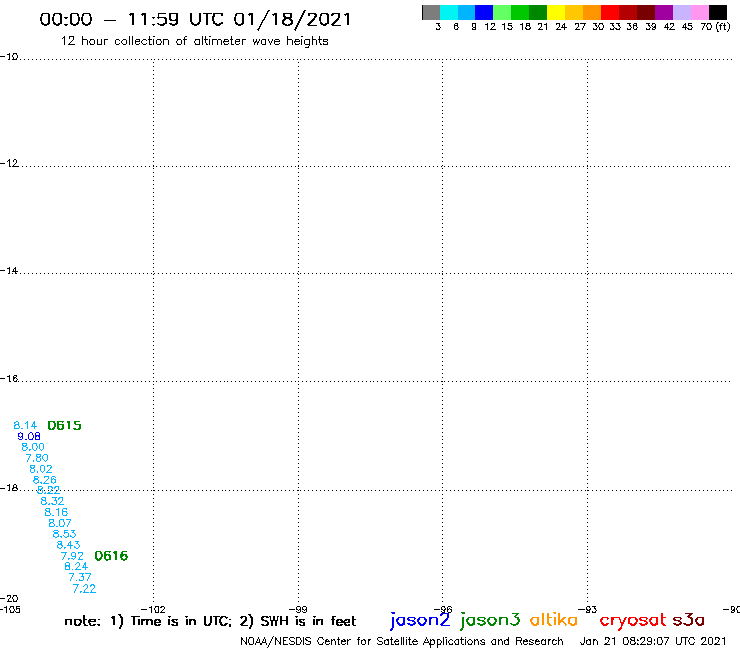Click the 8.24 wave height value
Viewport: 740px width, 650px height.
76,566
